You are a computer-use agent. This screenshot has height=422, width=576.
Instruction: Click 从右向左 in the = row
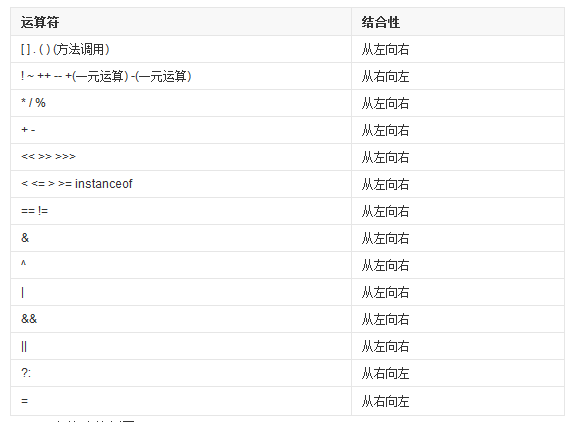[x=385, y=401]
